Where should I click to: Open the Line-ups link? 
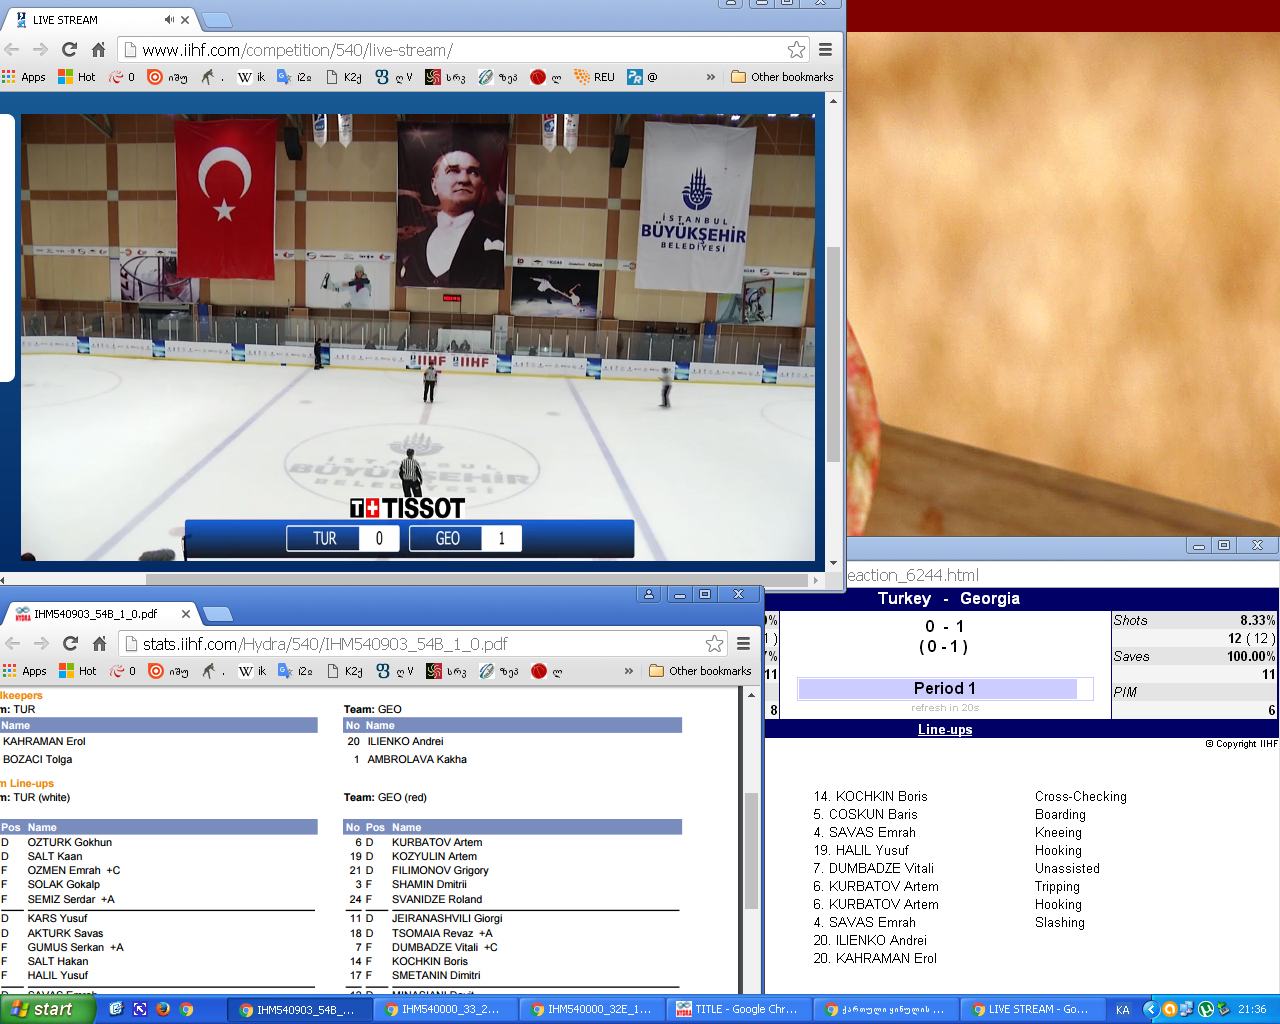(x=944, y=729)
